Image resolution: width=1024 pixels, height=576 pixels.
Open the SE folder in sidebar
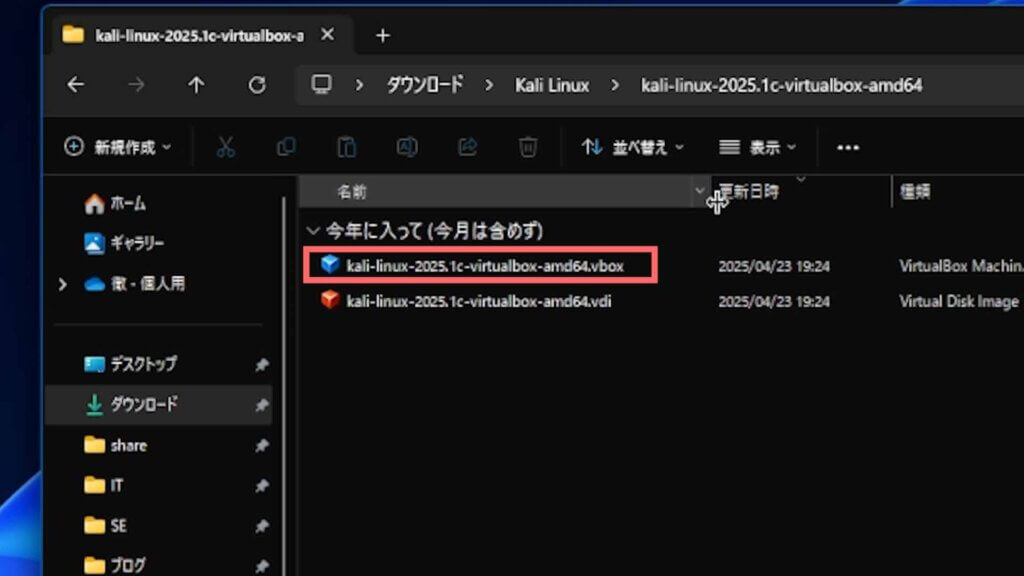tap(105, 525)
